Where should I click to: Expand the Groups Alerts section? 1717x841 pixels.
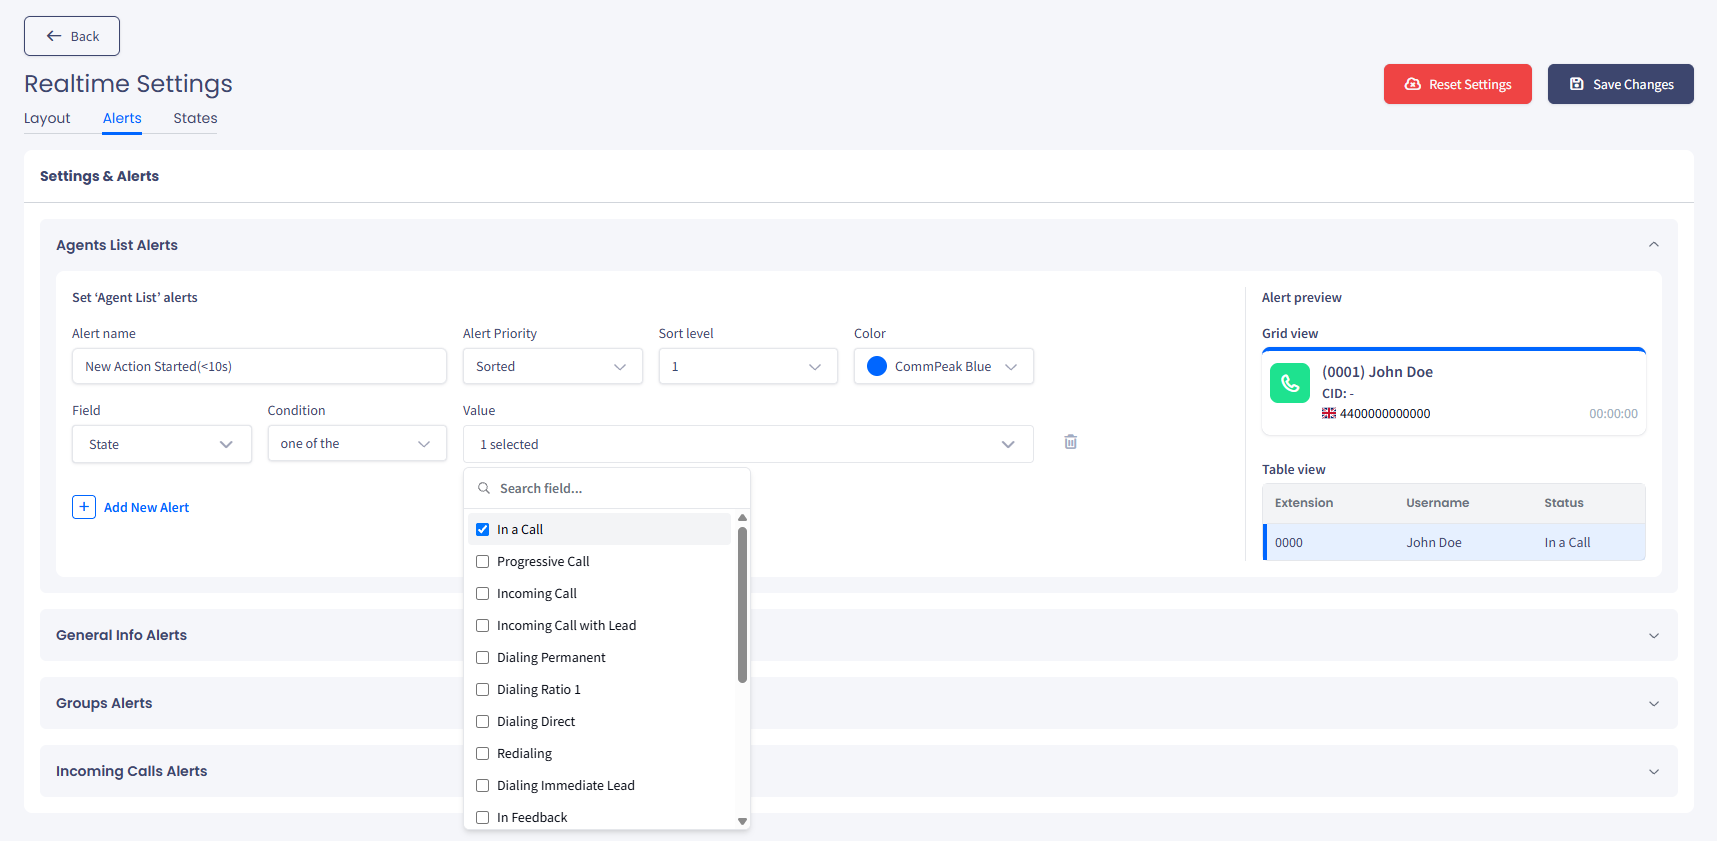click(x=1654, y=703)
